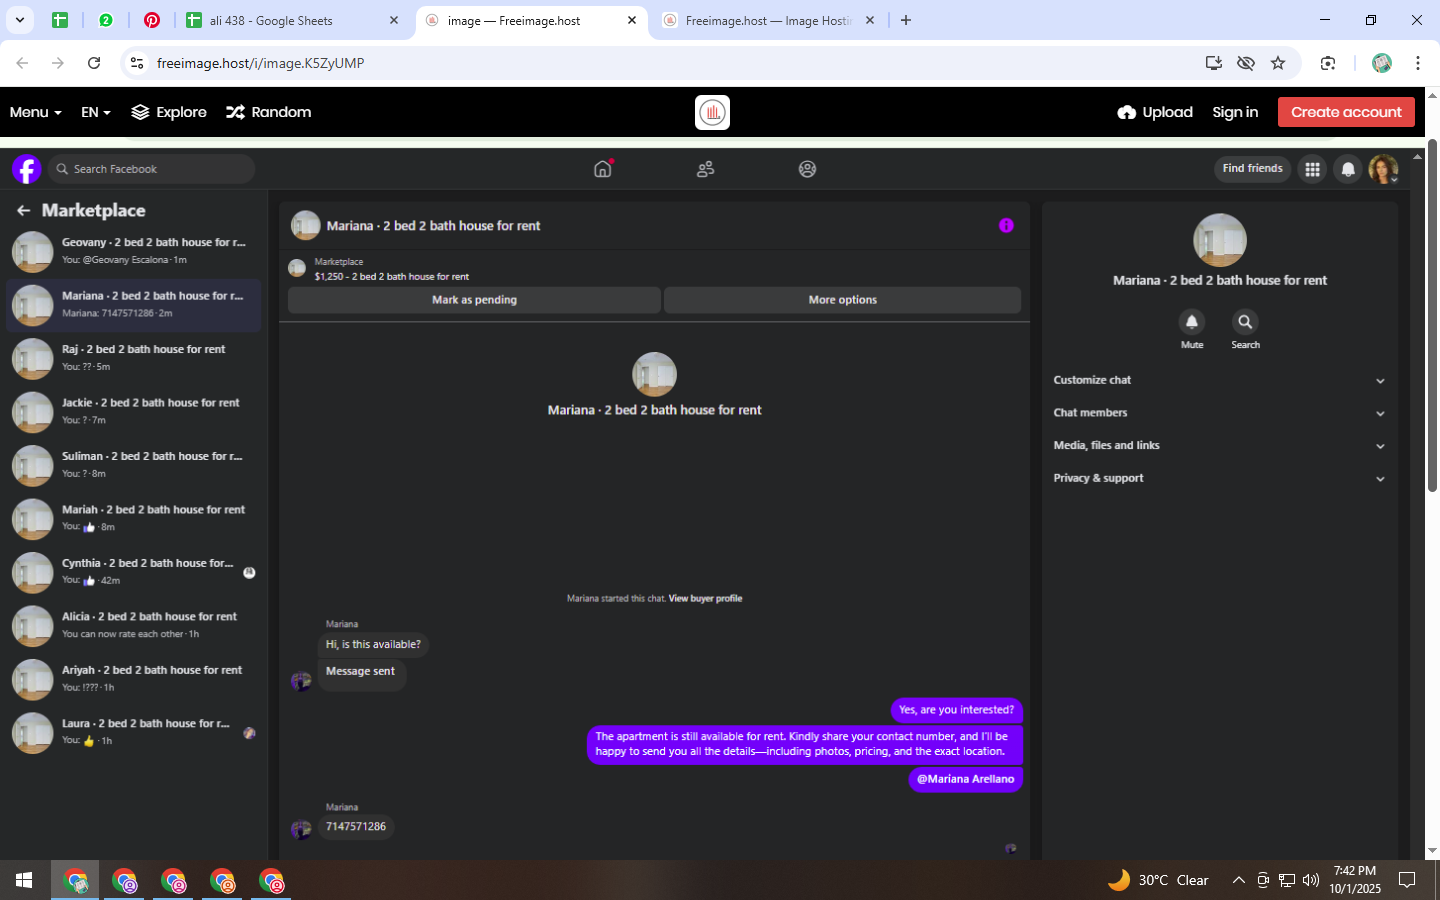Image resolution: width=1440 pixels, height=900 pixels.
Task: Show hidden system tray icons
Action: pos(1238,880)
